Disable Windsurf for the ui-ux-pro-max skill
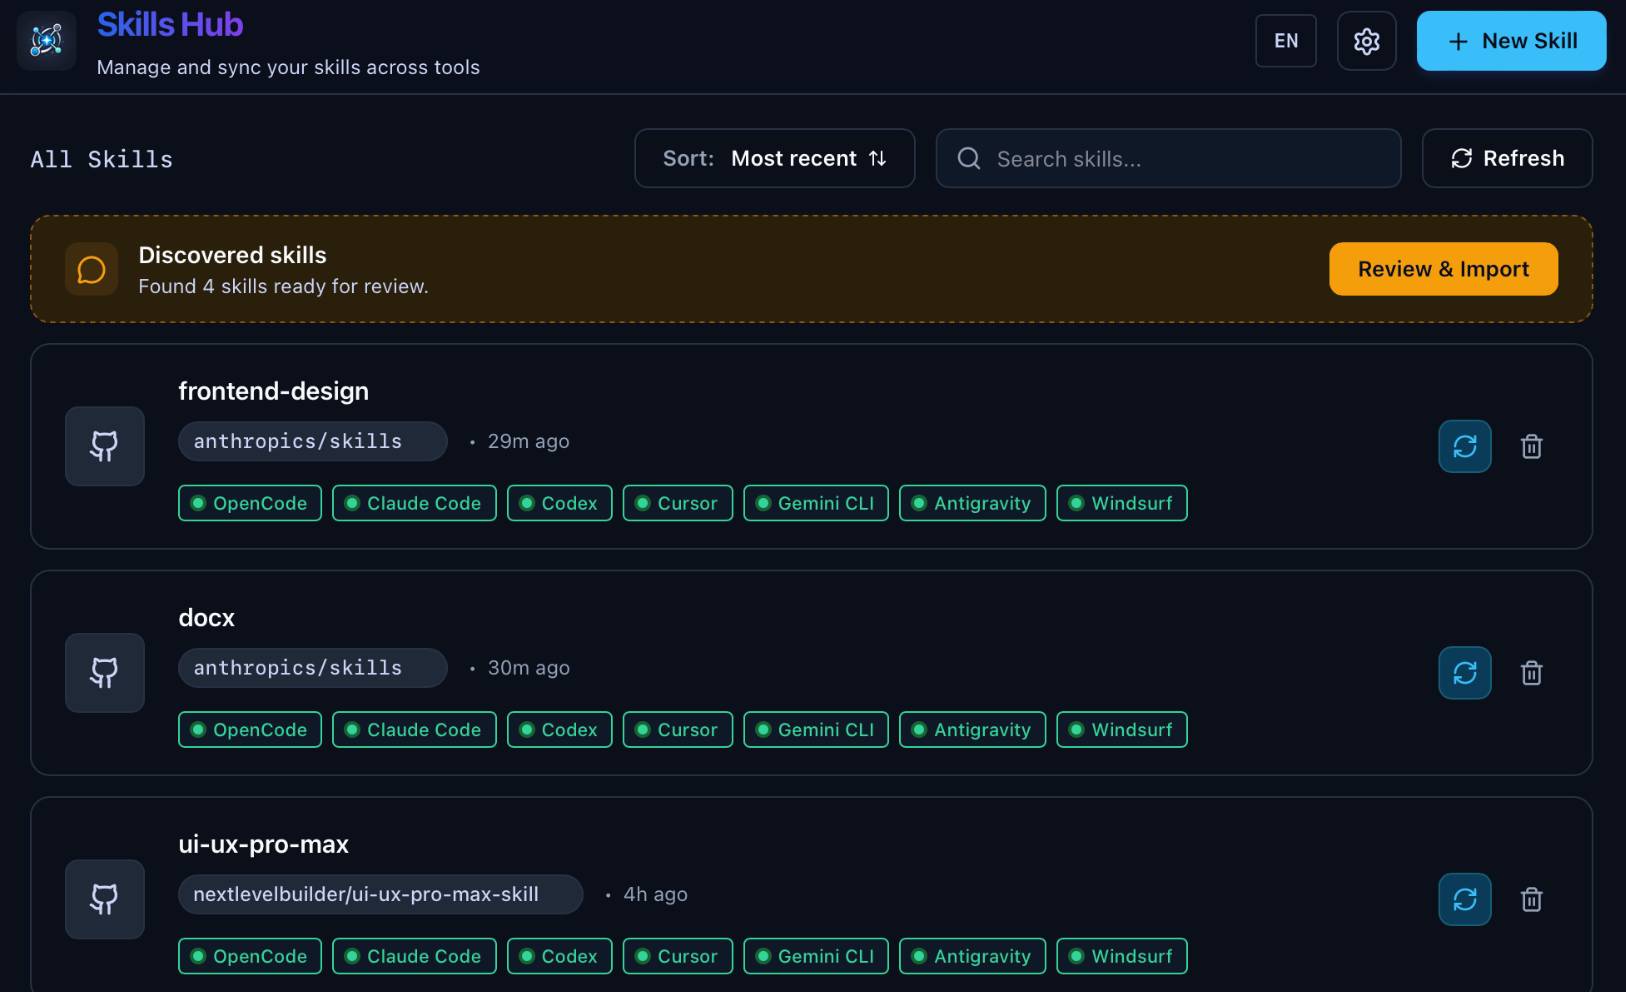The height and width of the screenshot is (992, 1626). [x=1121, y=956]
